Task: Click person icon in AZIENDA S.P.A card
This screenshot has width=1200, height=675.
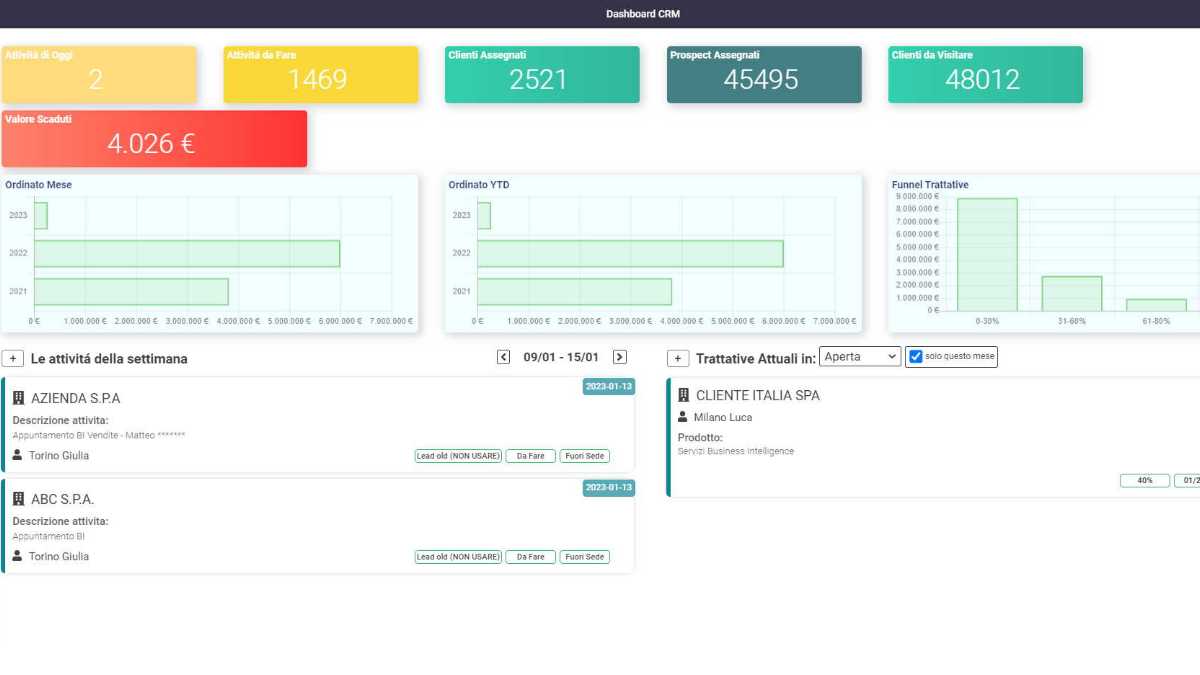Action: (17, 455)
